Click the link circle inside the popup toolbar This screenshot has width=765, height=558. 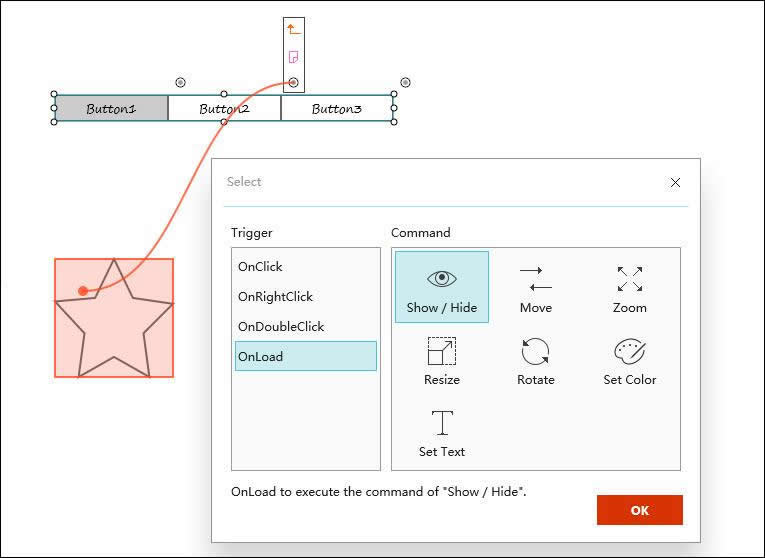(294, 82)
